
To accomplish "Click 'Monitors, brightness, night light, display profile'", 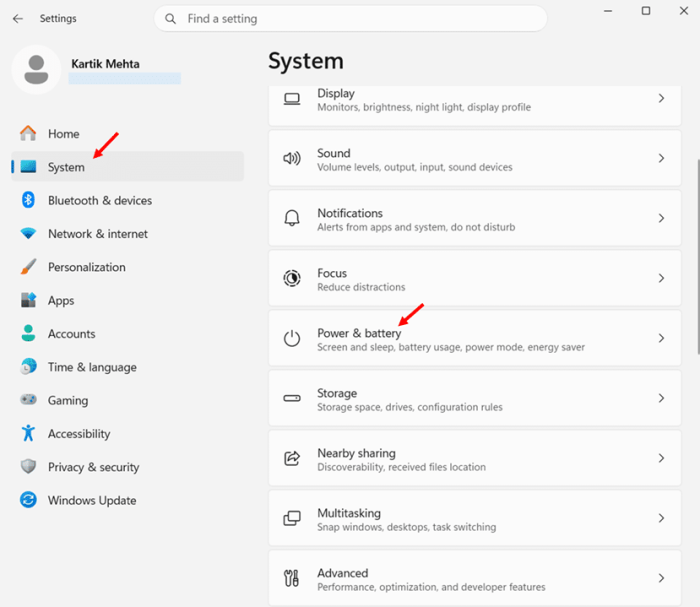I will click(x=424, y=107).
